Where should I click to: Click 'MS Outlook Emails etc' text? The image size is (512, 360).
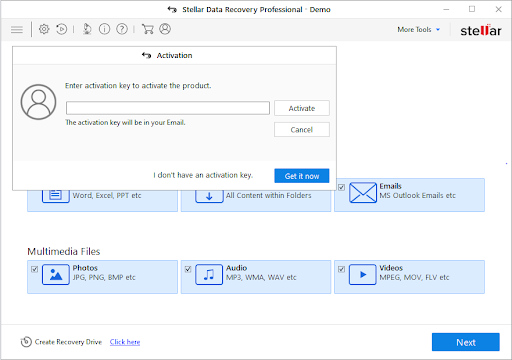[x=418, y=196]
